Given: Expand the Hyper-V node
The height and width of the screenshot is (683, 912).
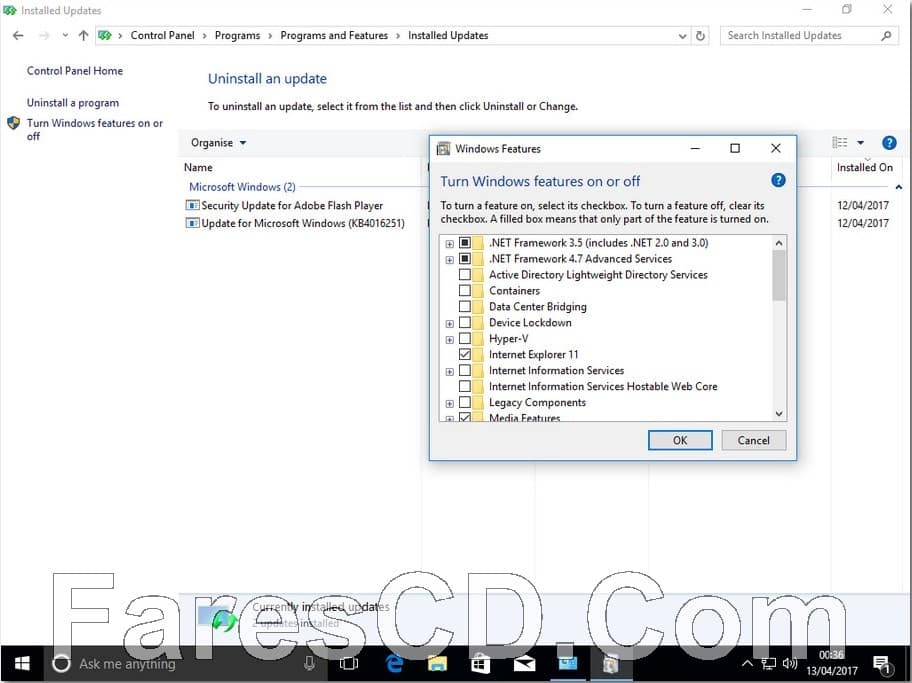Looking at the screenshot, I should (x=450, y=340).
